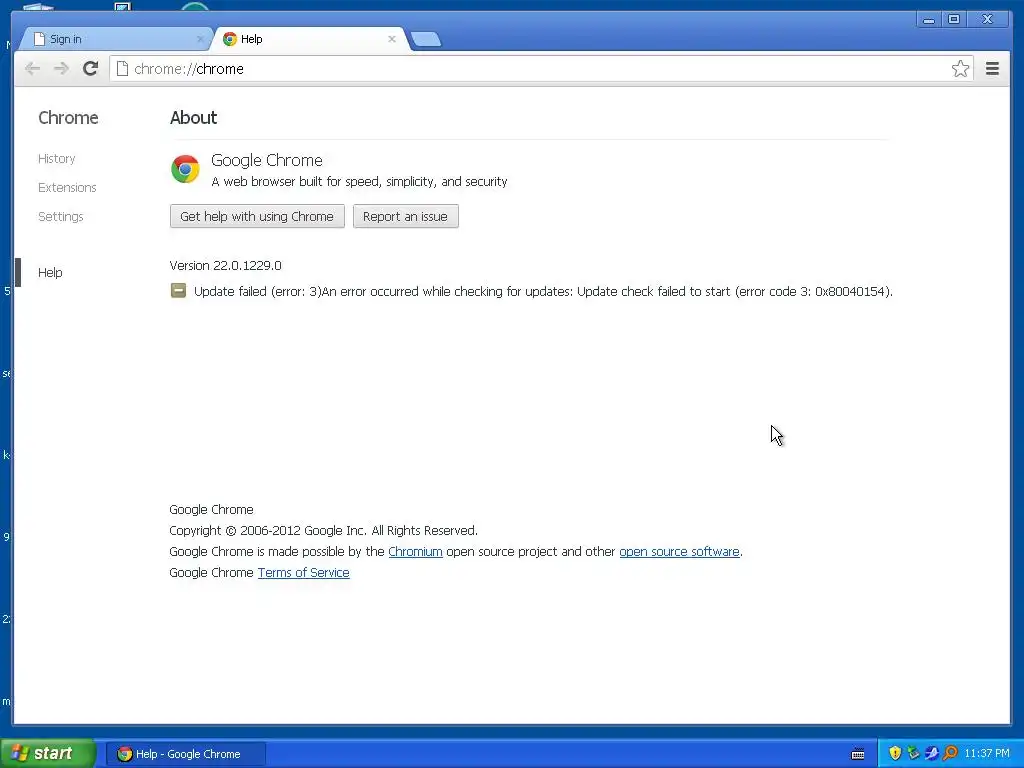Image resolution: width=1024 pixels, height=768 pixels.
Task: Open History in the sidebar
Action: [57, 159]
